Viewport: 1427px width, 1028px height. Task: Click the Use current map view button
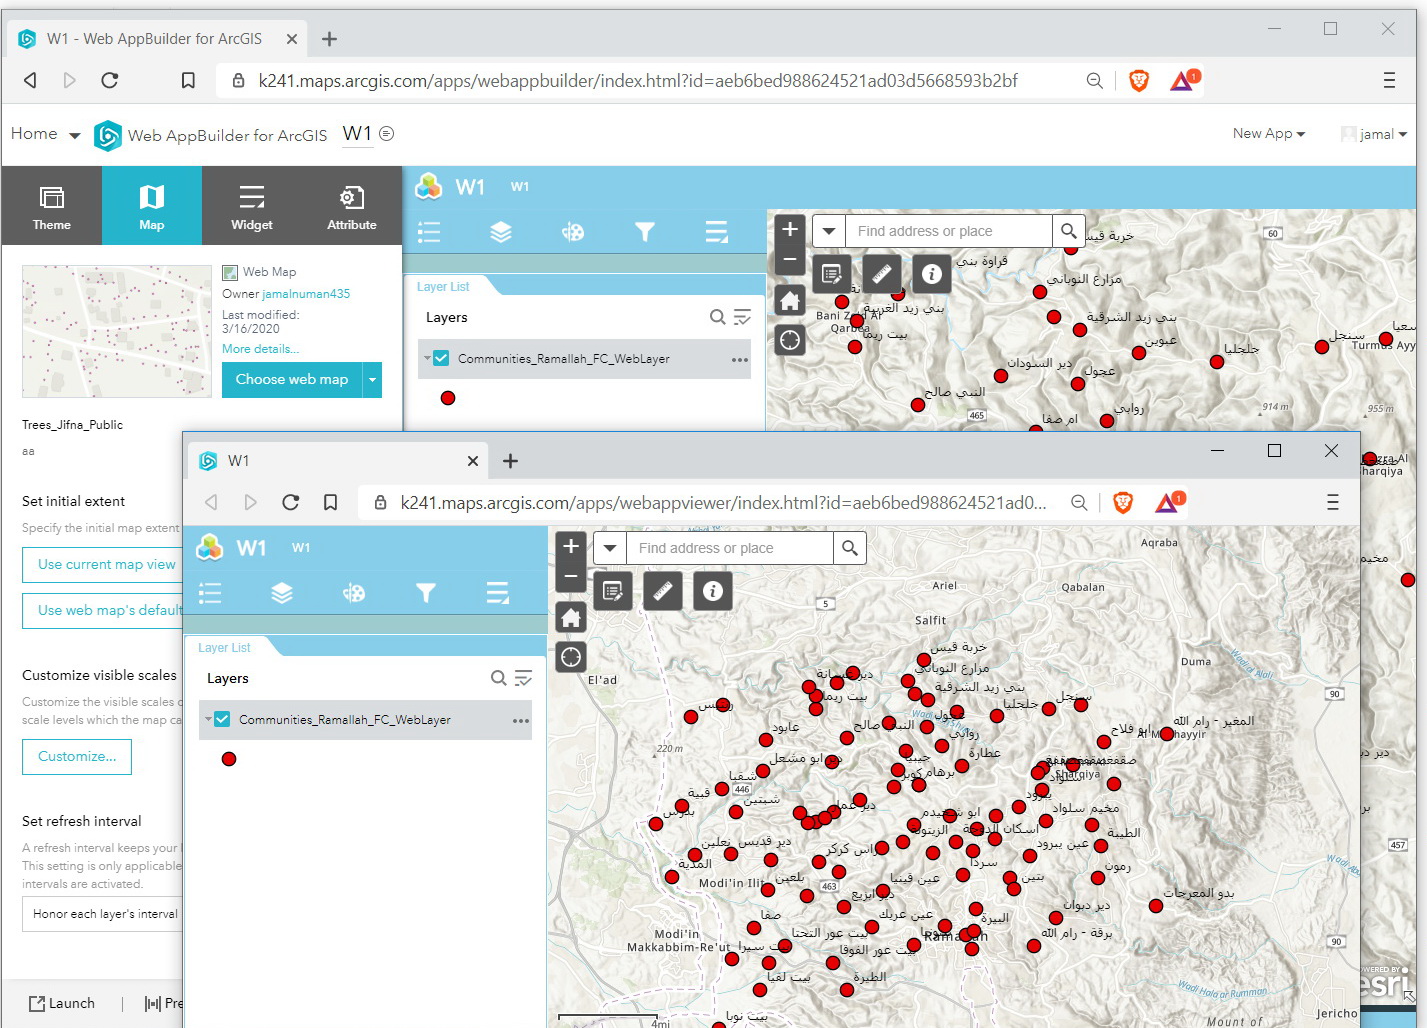click(x=106, y=565)
